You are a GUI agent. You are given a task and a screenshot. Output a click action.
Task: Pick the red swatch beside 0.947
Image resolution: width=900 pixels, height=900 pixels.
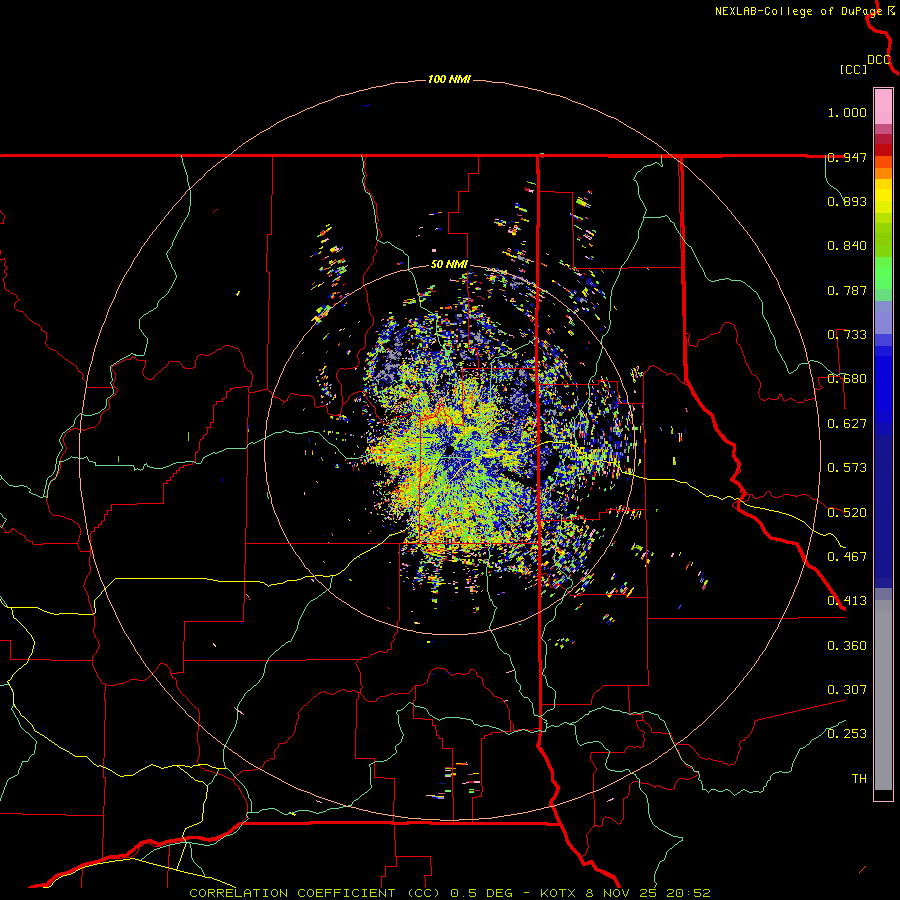point(883,150)
